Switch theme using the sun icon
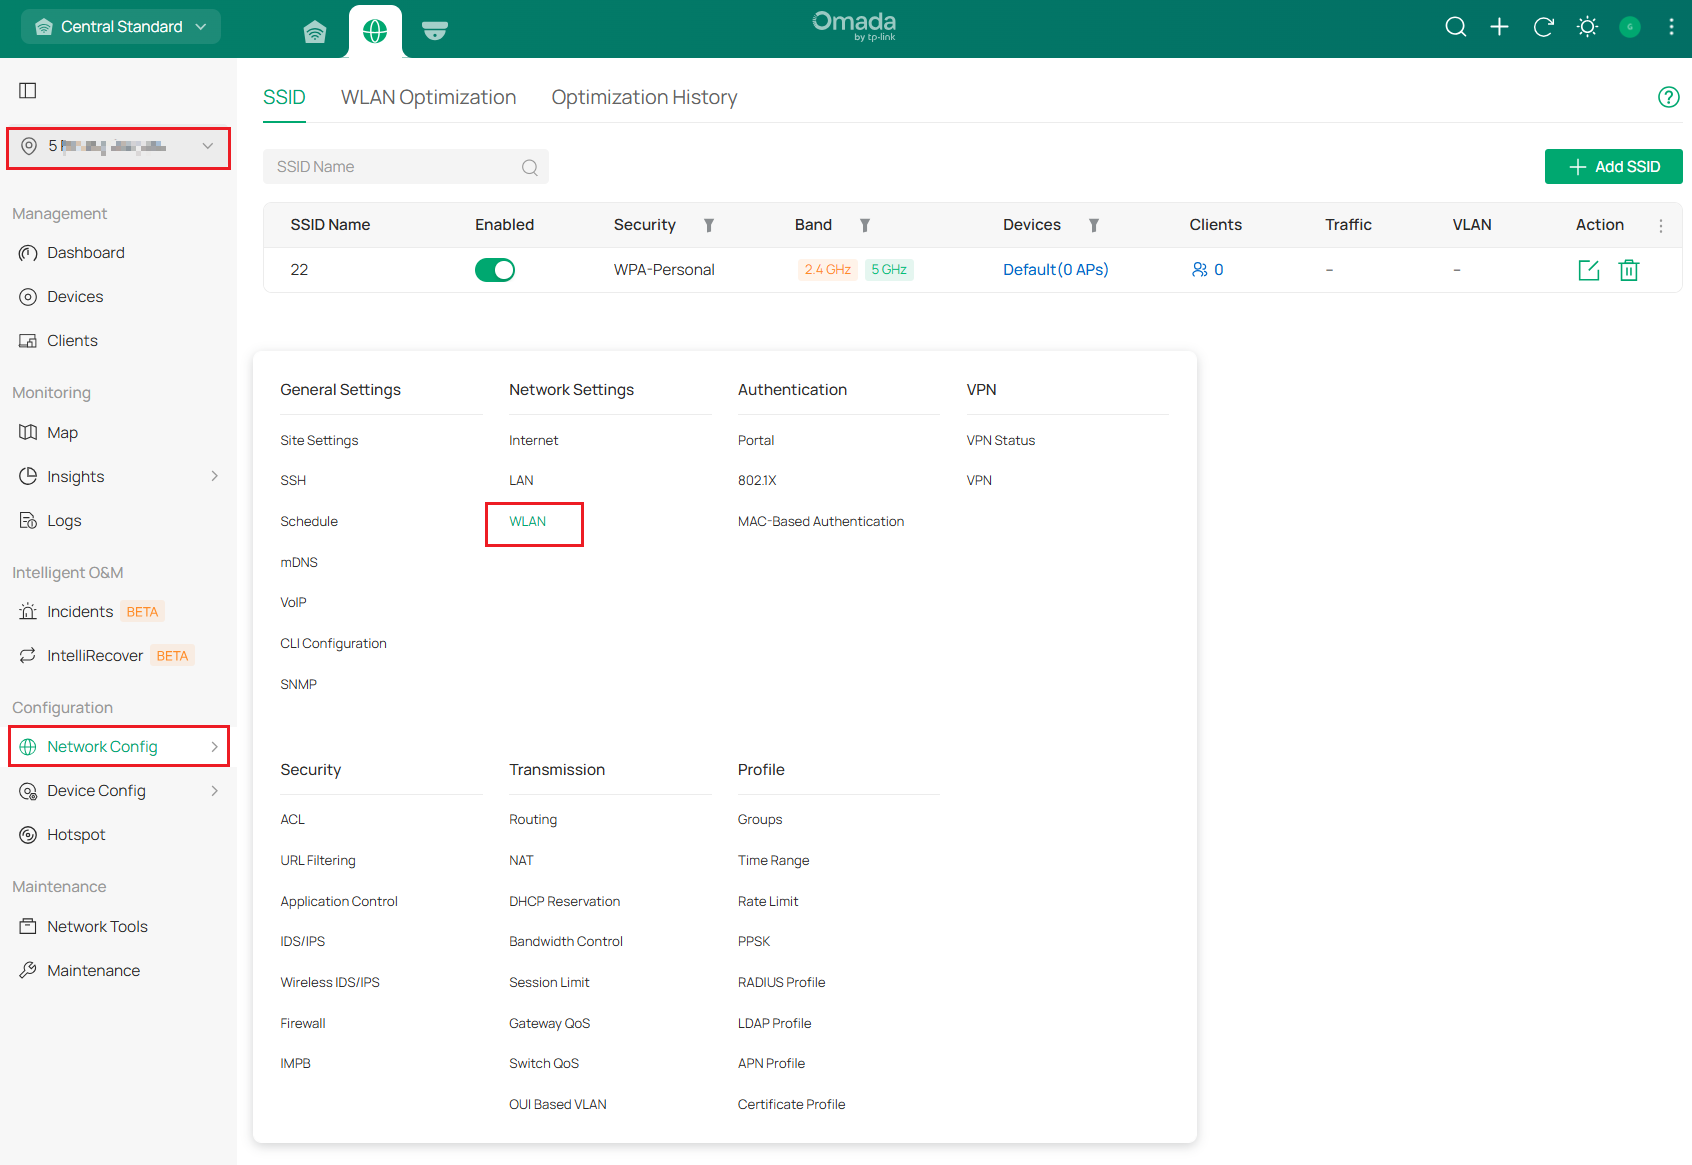The height and width of the screenshot is (1165, 1692). click(1587, 27)
